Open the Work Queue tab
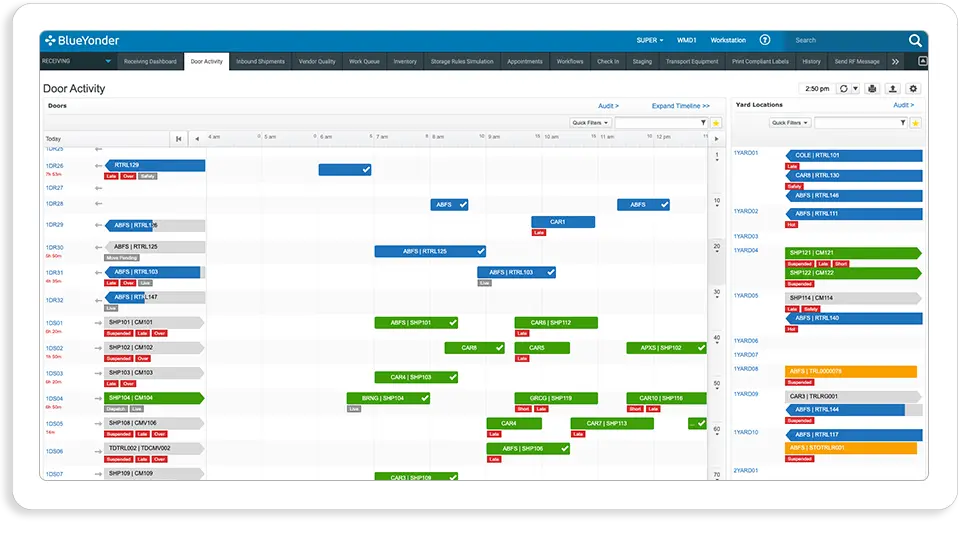 [x=364, y=61]
